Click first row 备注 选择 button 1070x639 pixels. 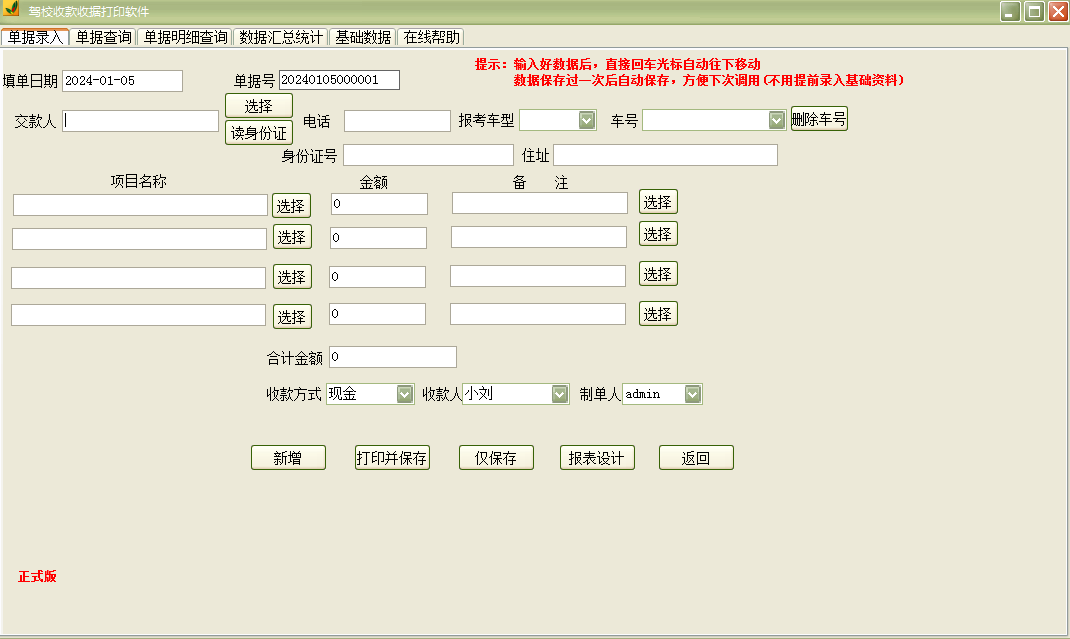[659, 202]
